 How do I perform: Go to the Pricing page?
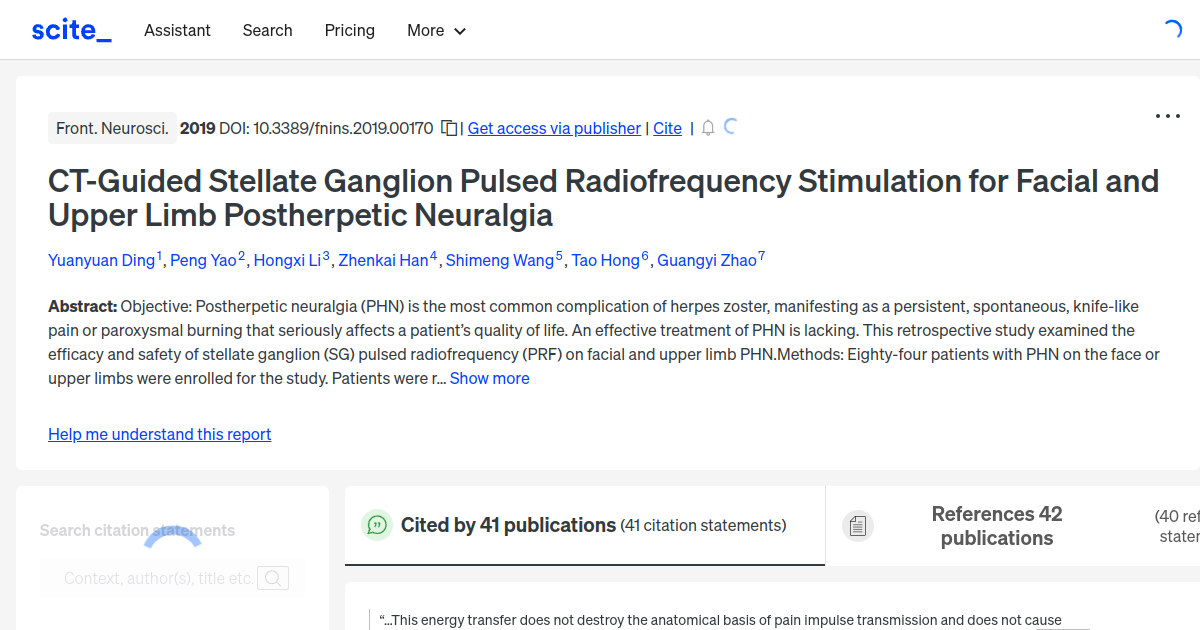(349, 31)
